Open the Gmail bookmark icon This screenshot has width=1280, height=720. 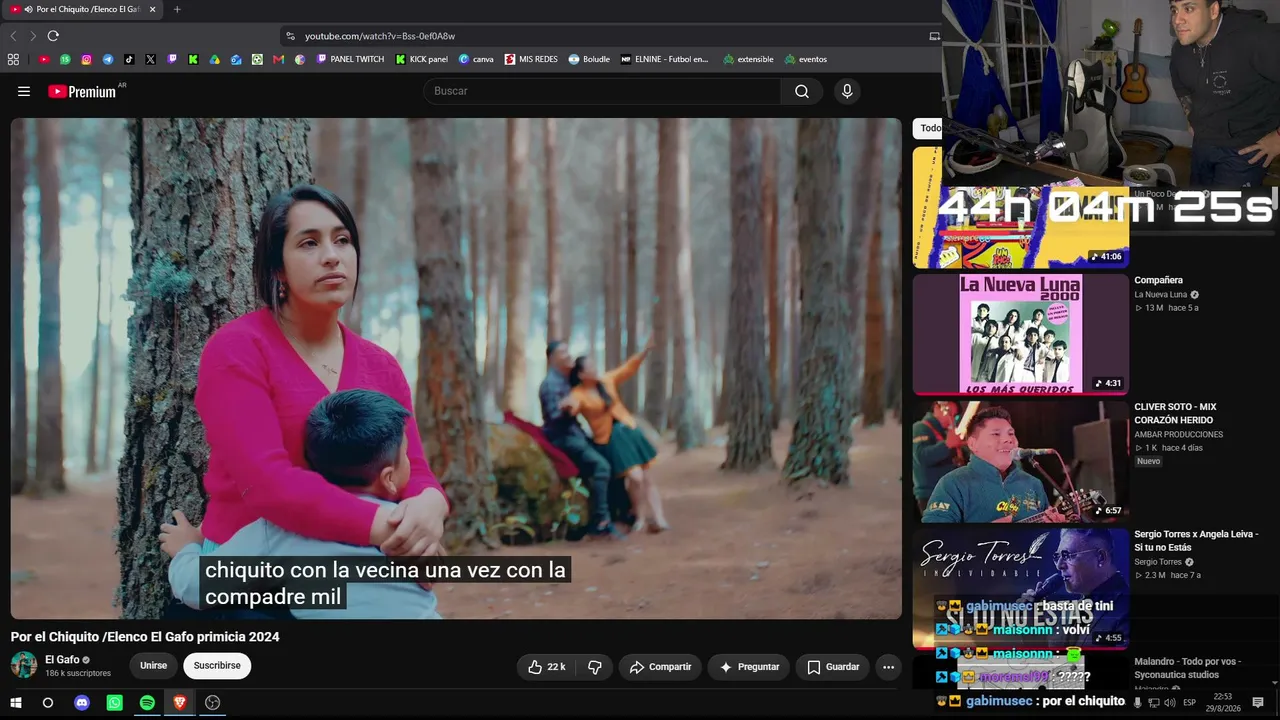point(279,59)
